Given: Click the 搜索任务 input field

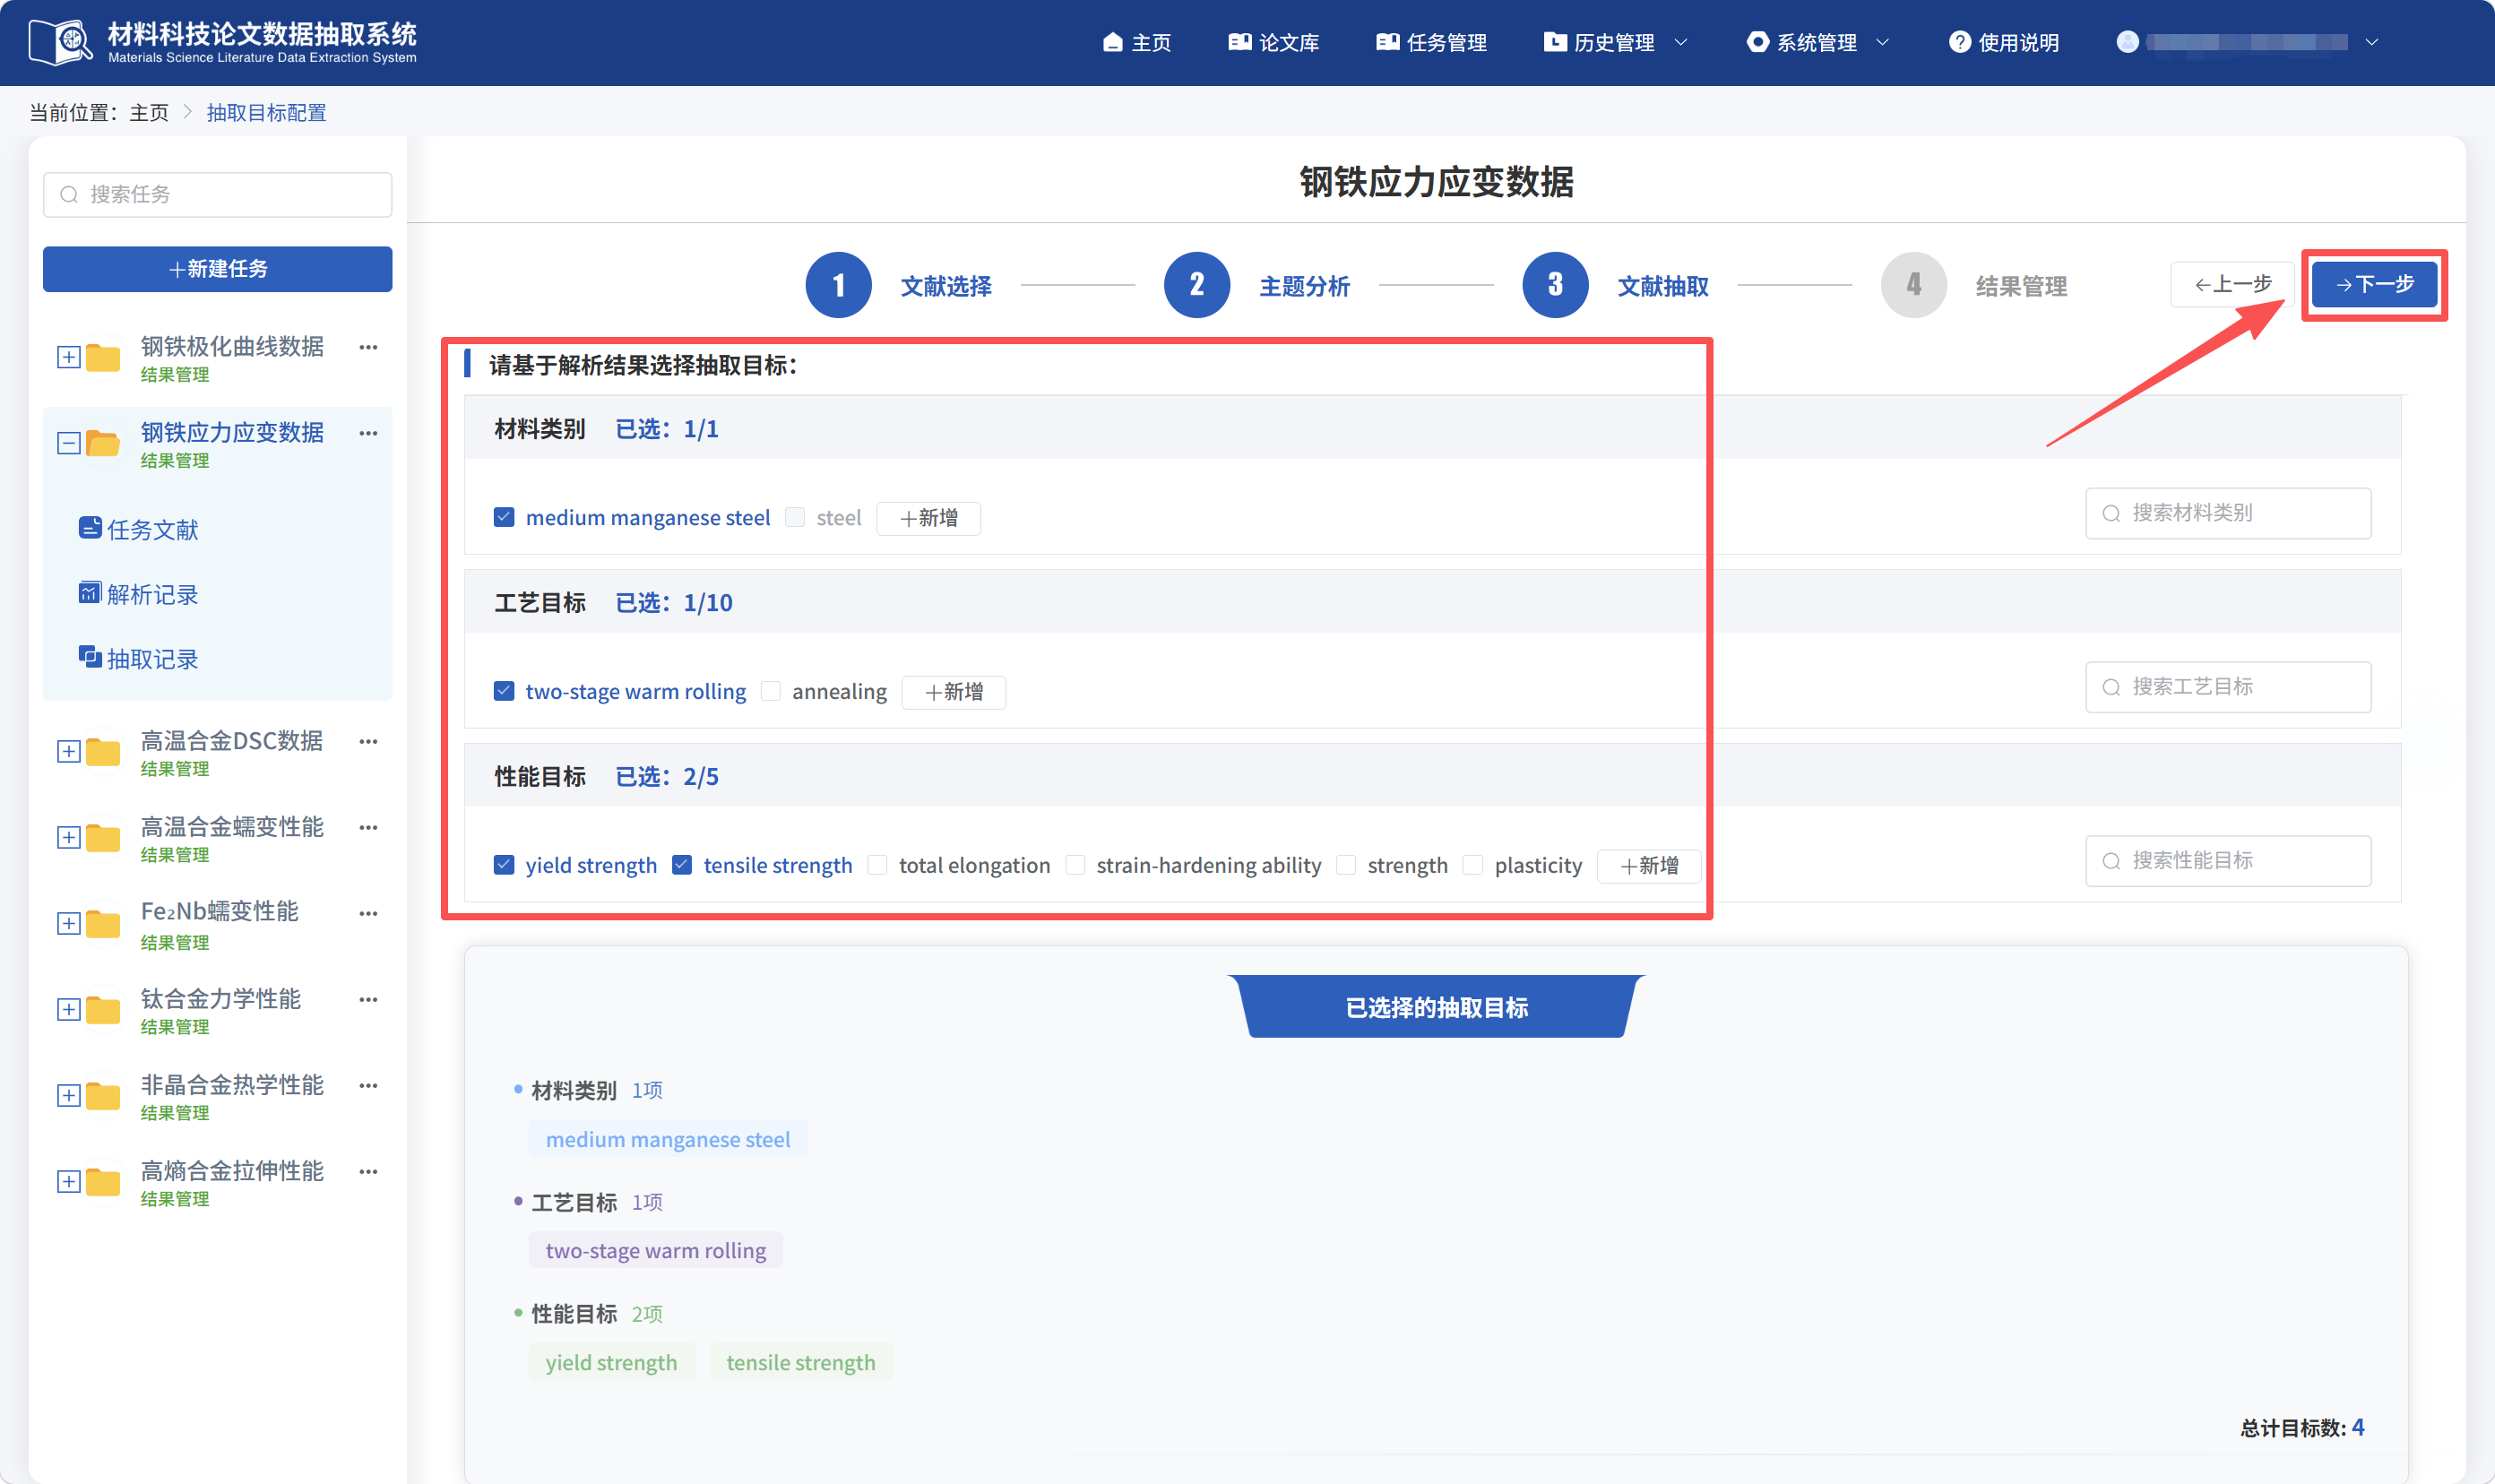Looking at the screenshot, I should 217,194.
